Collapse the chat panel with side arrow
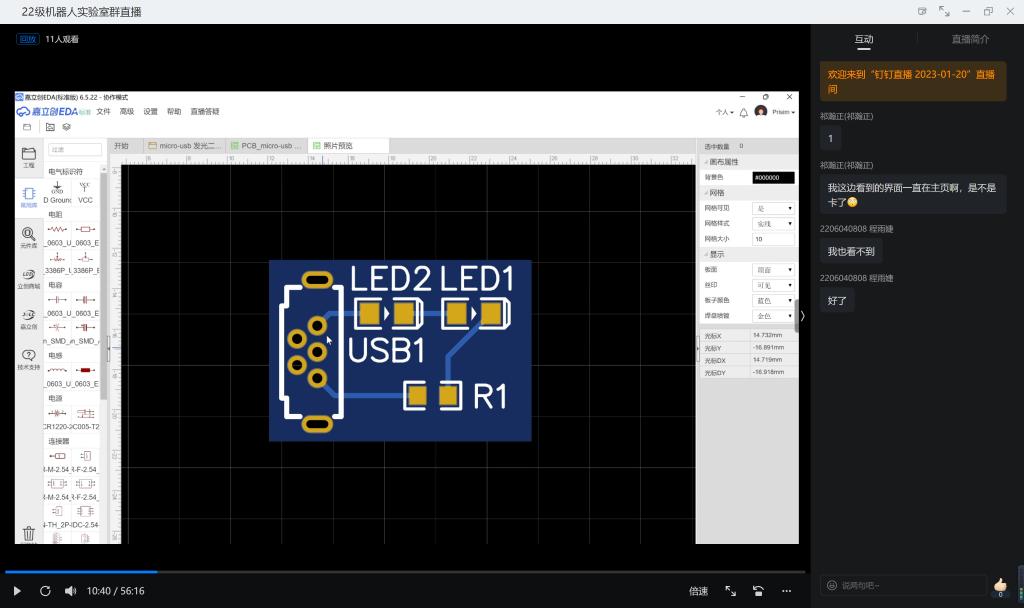 click(x=802, y=315)
